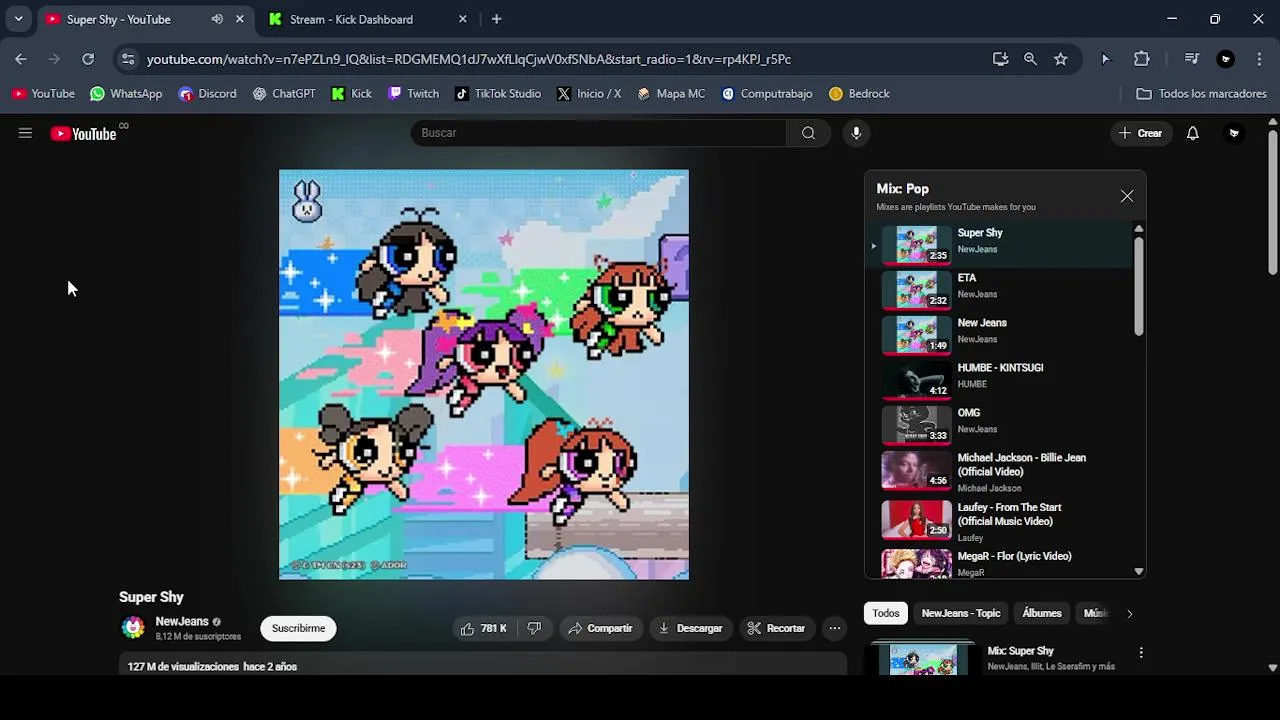1280x720 pixels.
Task: Play New Jeans track in the Mix
Action: coord(1000,335)
